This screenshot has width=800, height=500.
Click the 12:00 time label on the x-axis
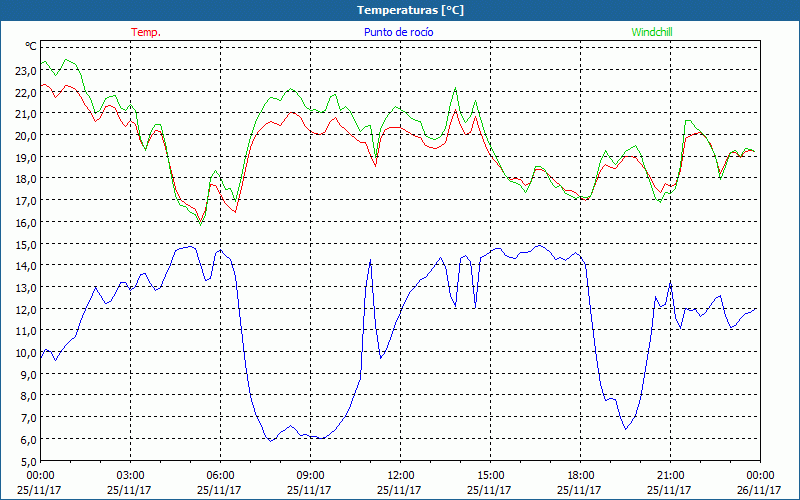click(x=401, y=476)
